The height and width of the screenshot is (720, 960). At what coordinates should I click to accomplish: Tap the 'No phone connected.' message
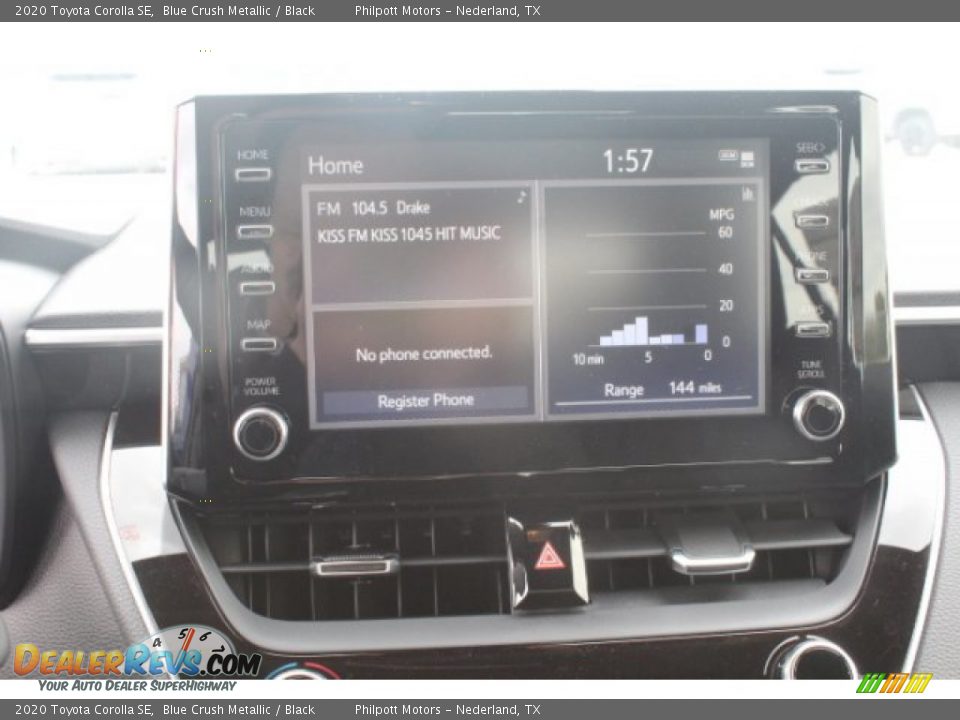[424, 354]
